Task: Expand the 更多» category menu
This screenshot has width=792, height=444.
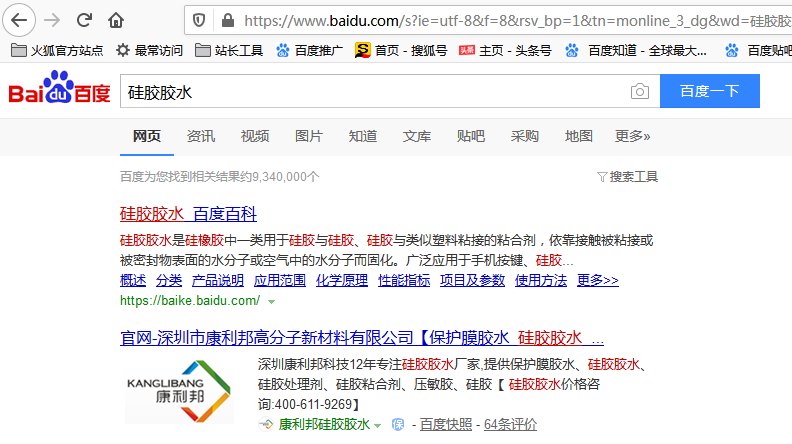Action: (x=632, y=136)
